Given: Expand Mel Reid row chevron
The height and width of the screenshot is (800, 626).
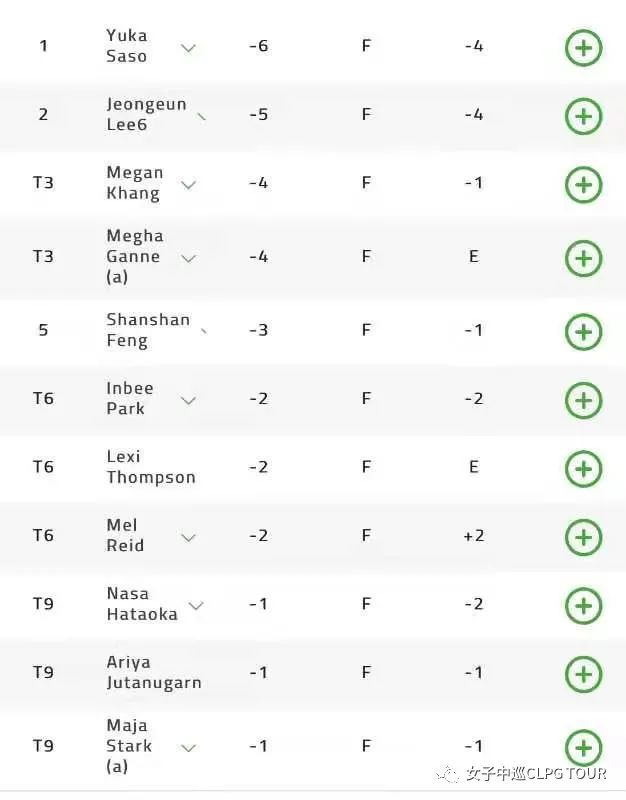Looking at the screenshot, I should [x=188, y=538].
